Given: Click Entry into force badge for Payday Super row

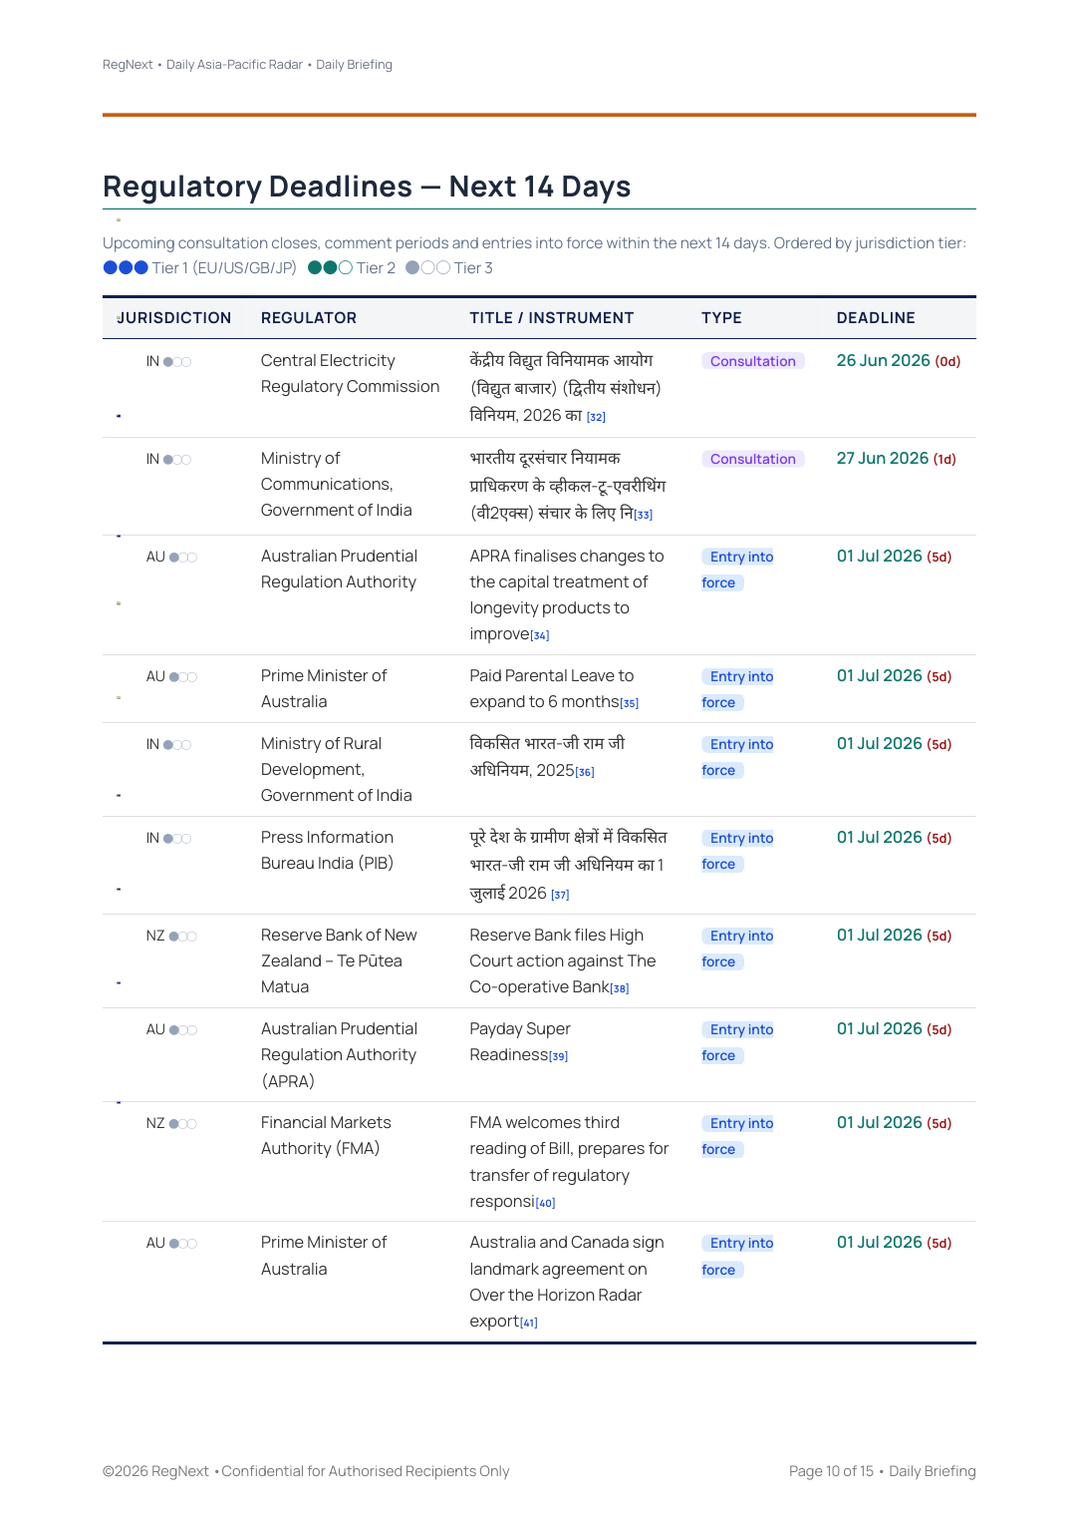Looking at the screenshot, I should pos(738,1043).
